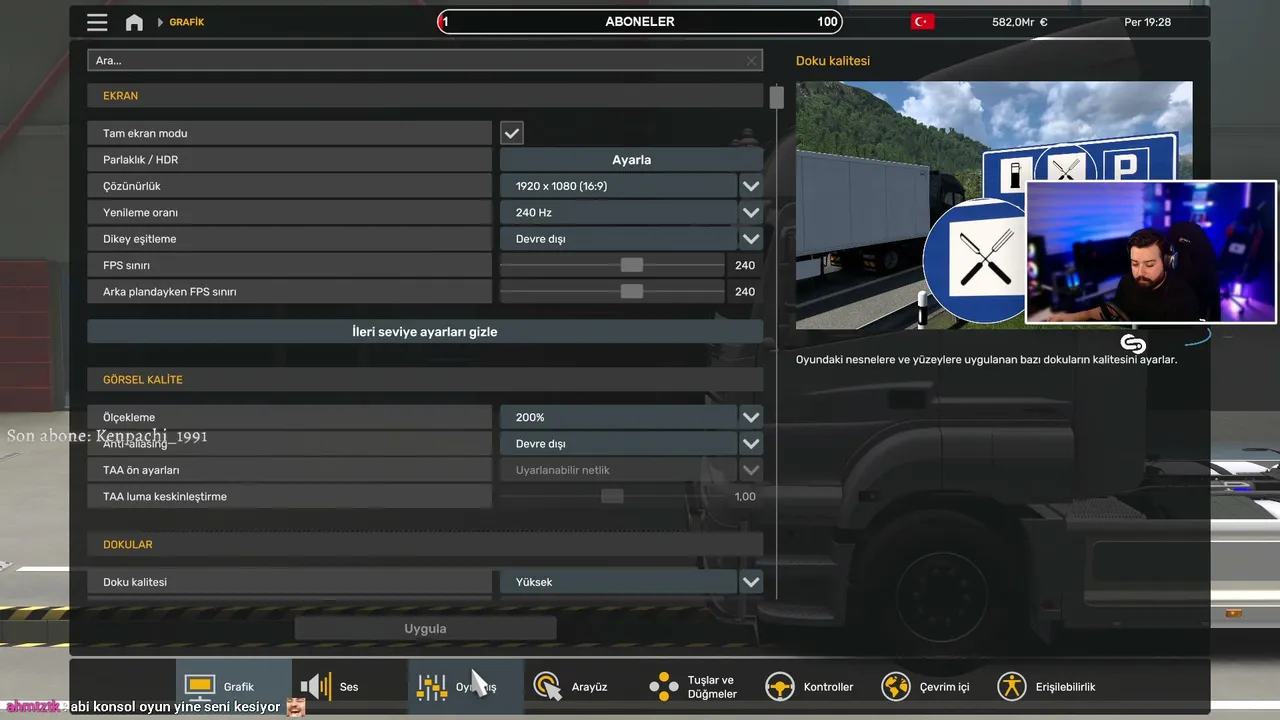Click the settings list scrollbar handle
Image resolution: width=1280 pixels, height=720 pixels.
[x=777, y=97]
